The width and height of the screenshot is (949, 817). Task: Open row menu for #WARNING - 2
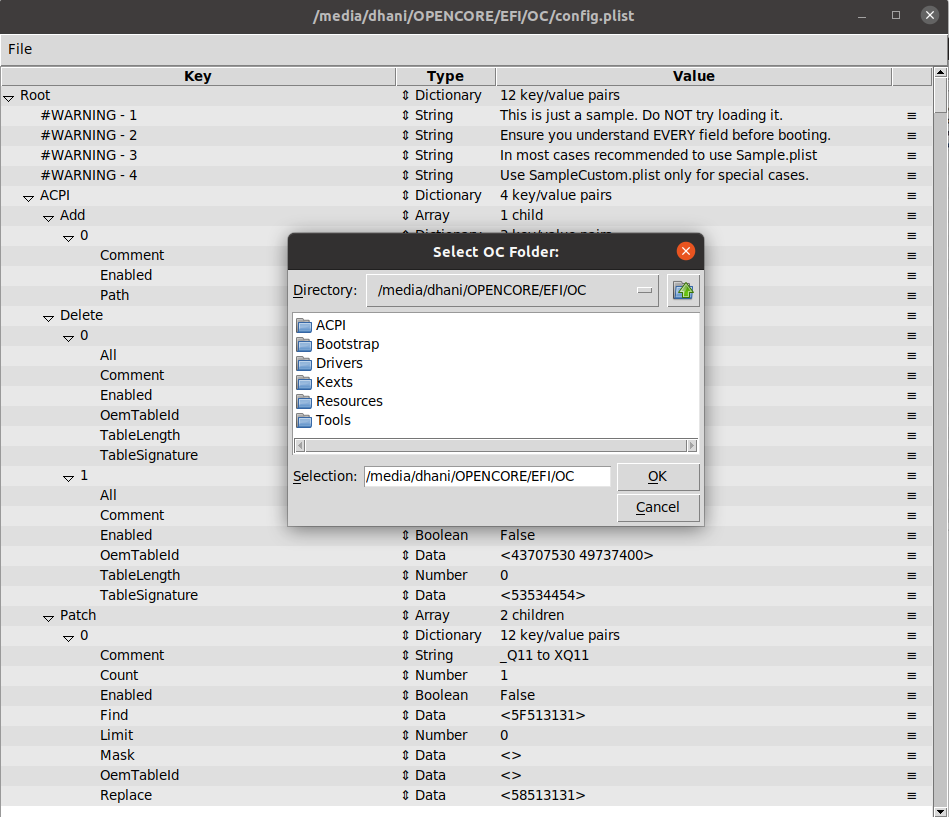911,136
